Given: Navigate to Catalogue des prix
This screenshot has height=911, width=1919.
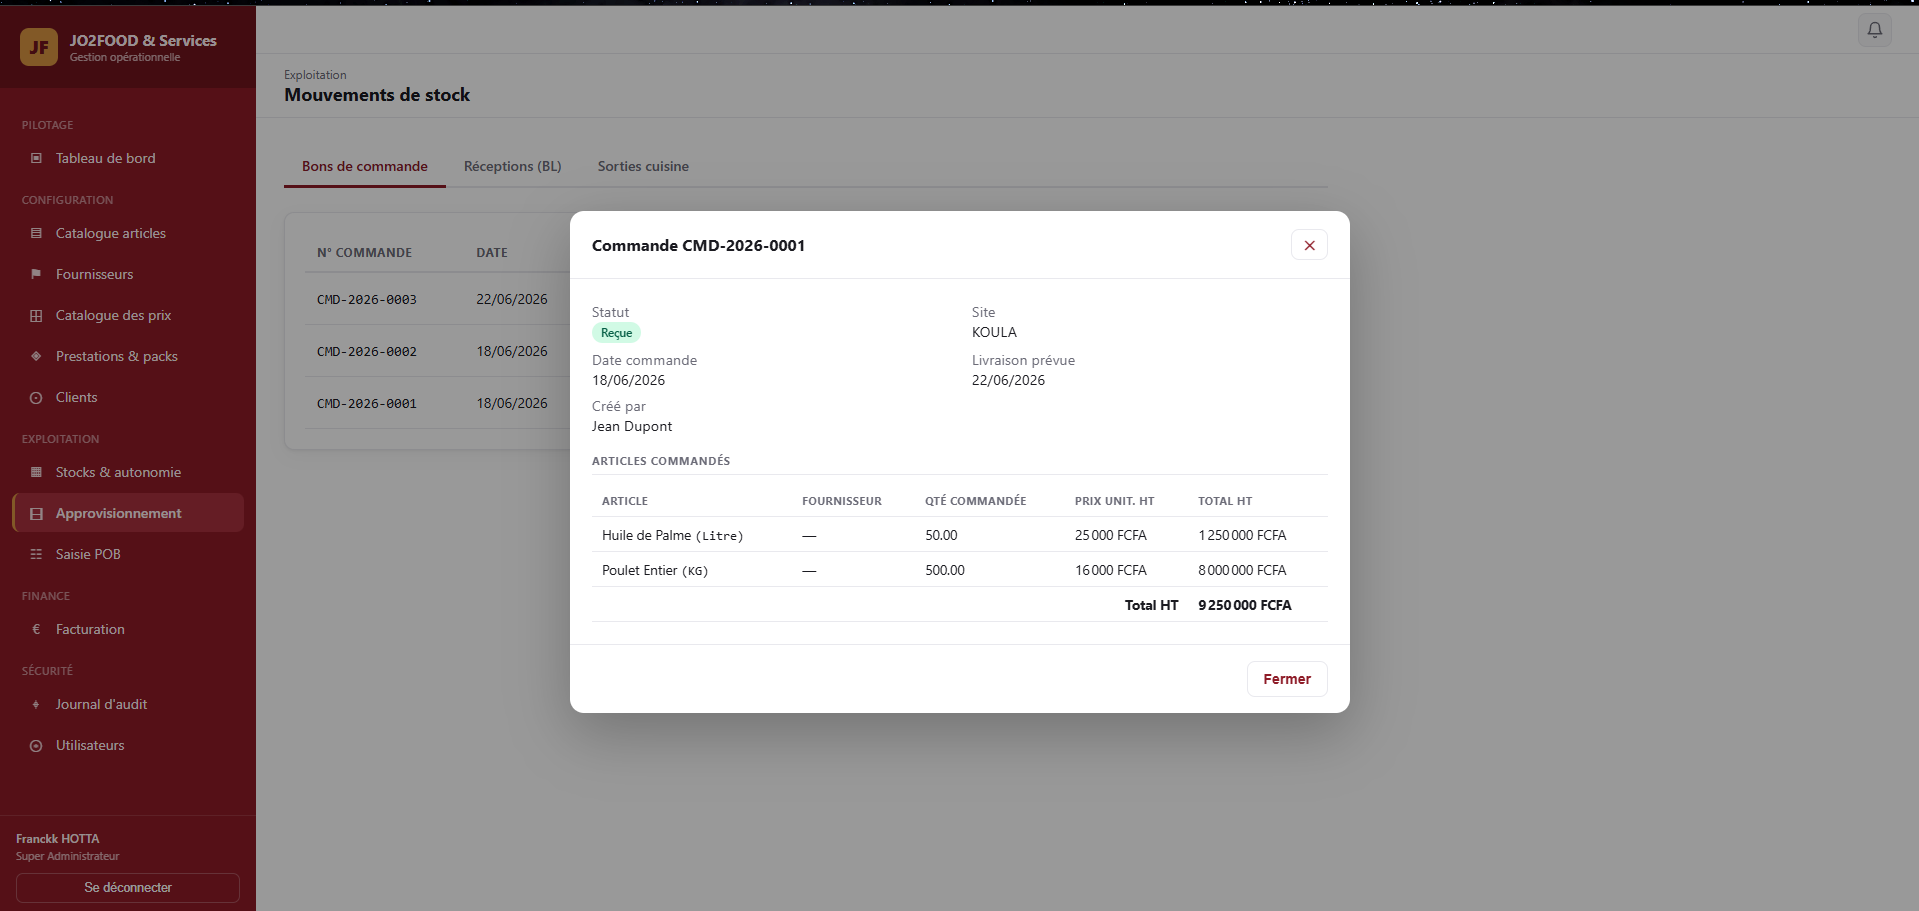Looking at the screenshot, I should coord(128,315).
